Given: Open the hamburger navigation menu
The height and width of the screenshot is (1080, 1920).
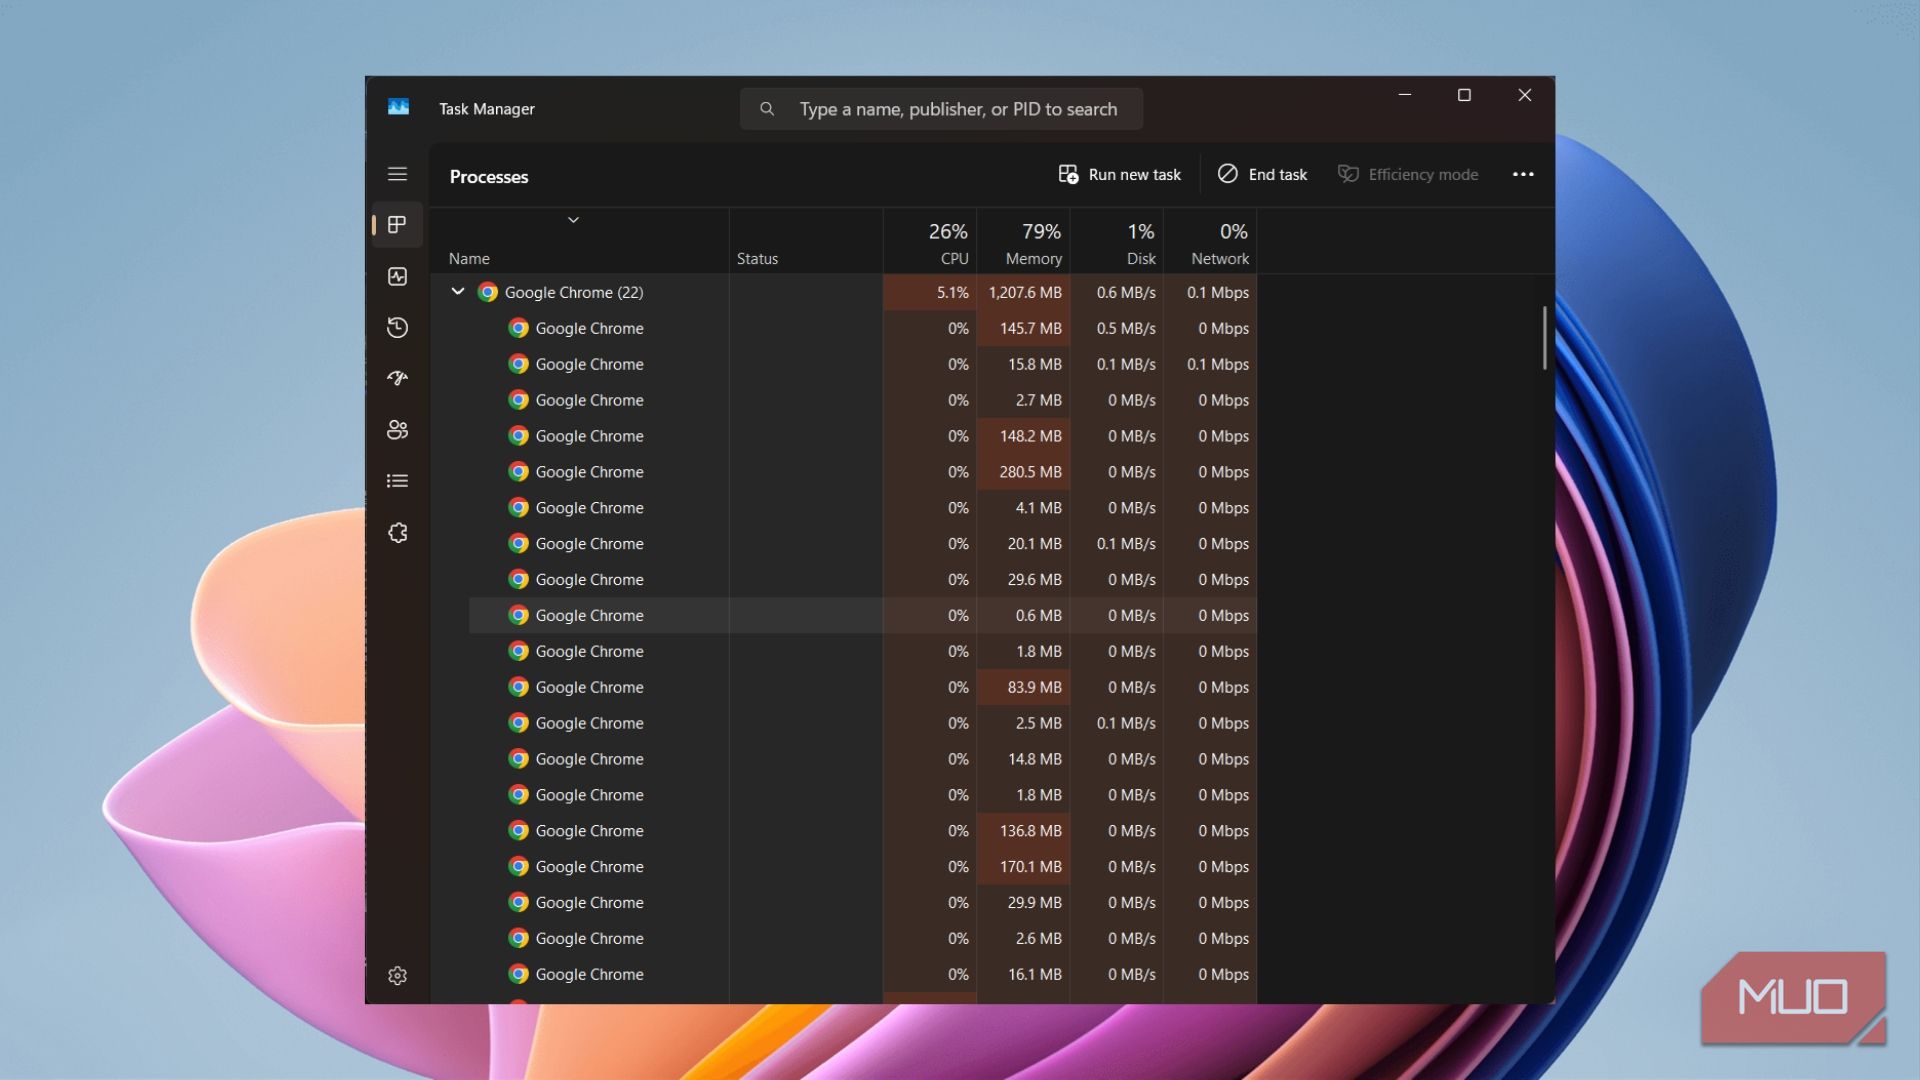Looking at the screenshot, I should click(x=397, y=174).
